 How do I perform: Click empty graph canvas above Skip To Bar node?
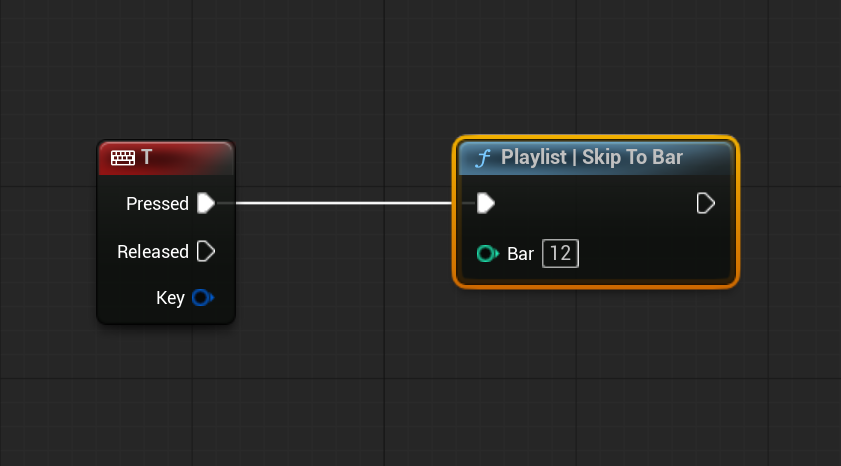pyautogui.click(x=595, y=70)
